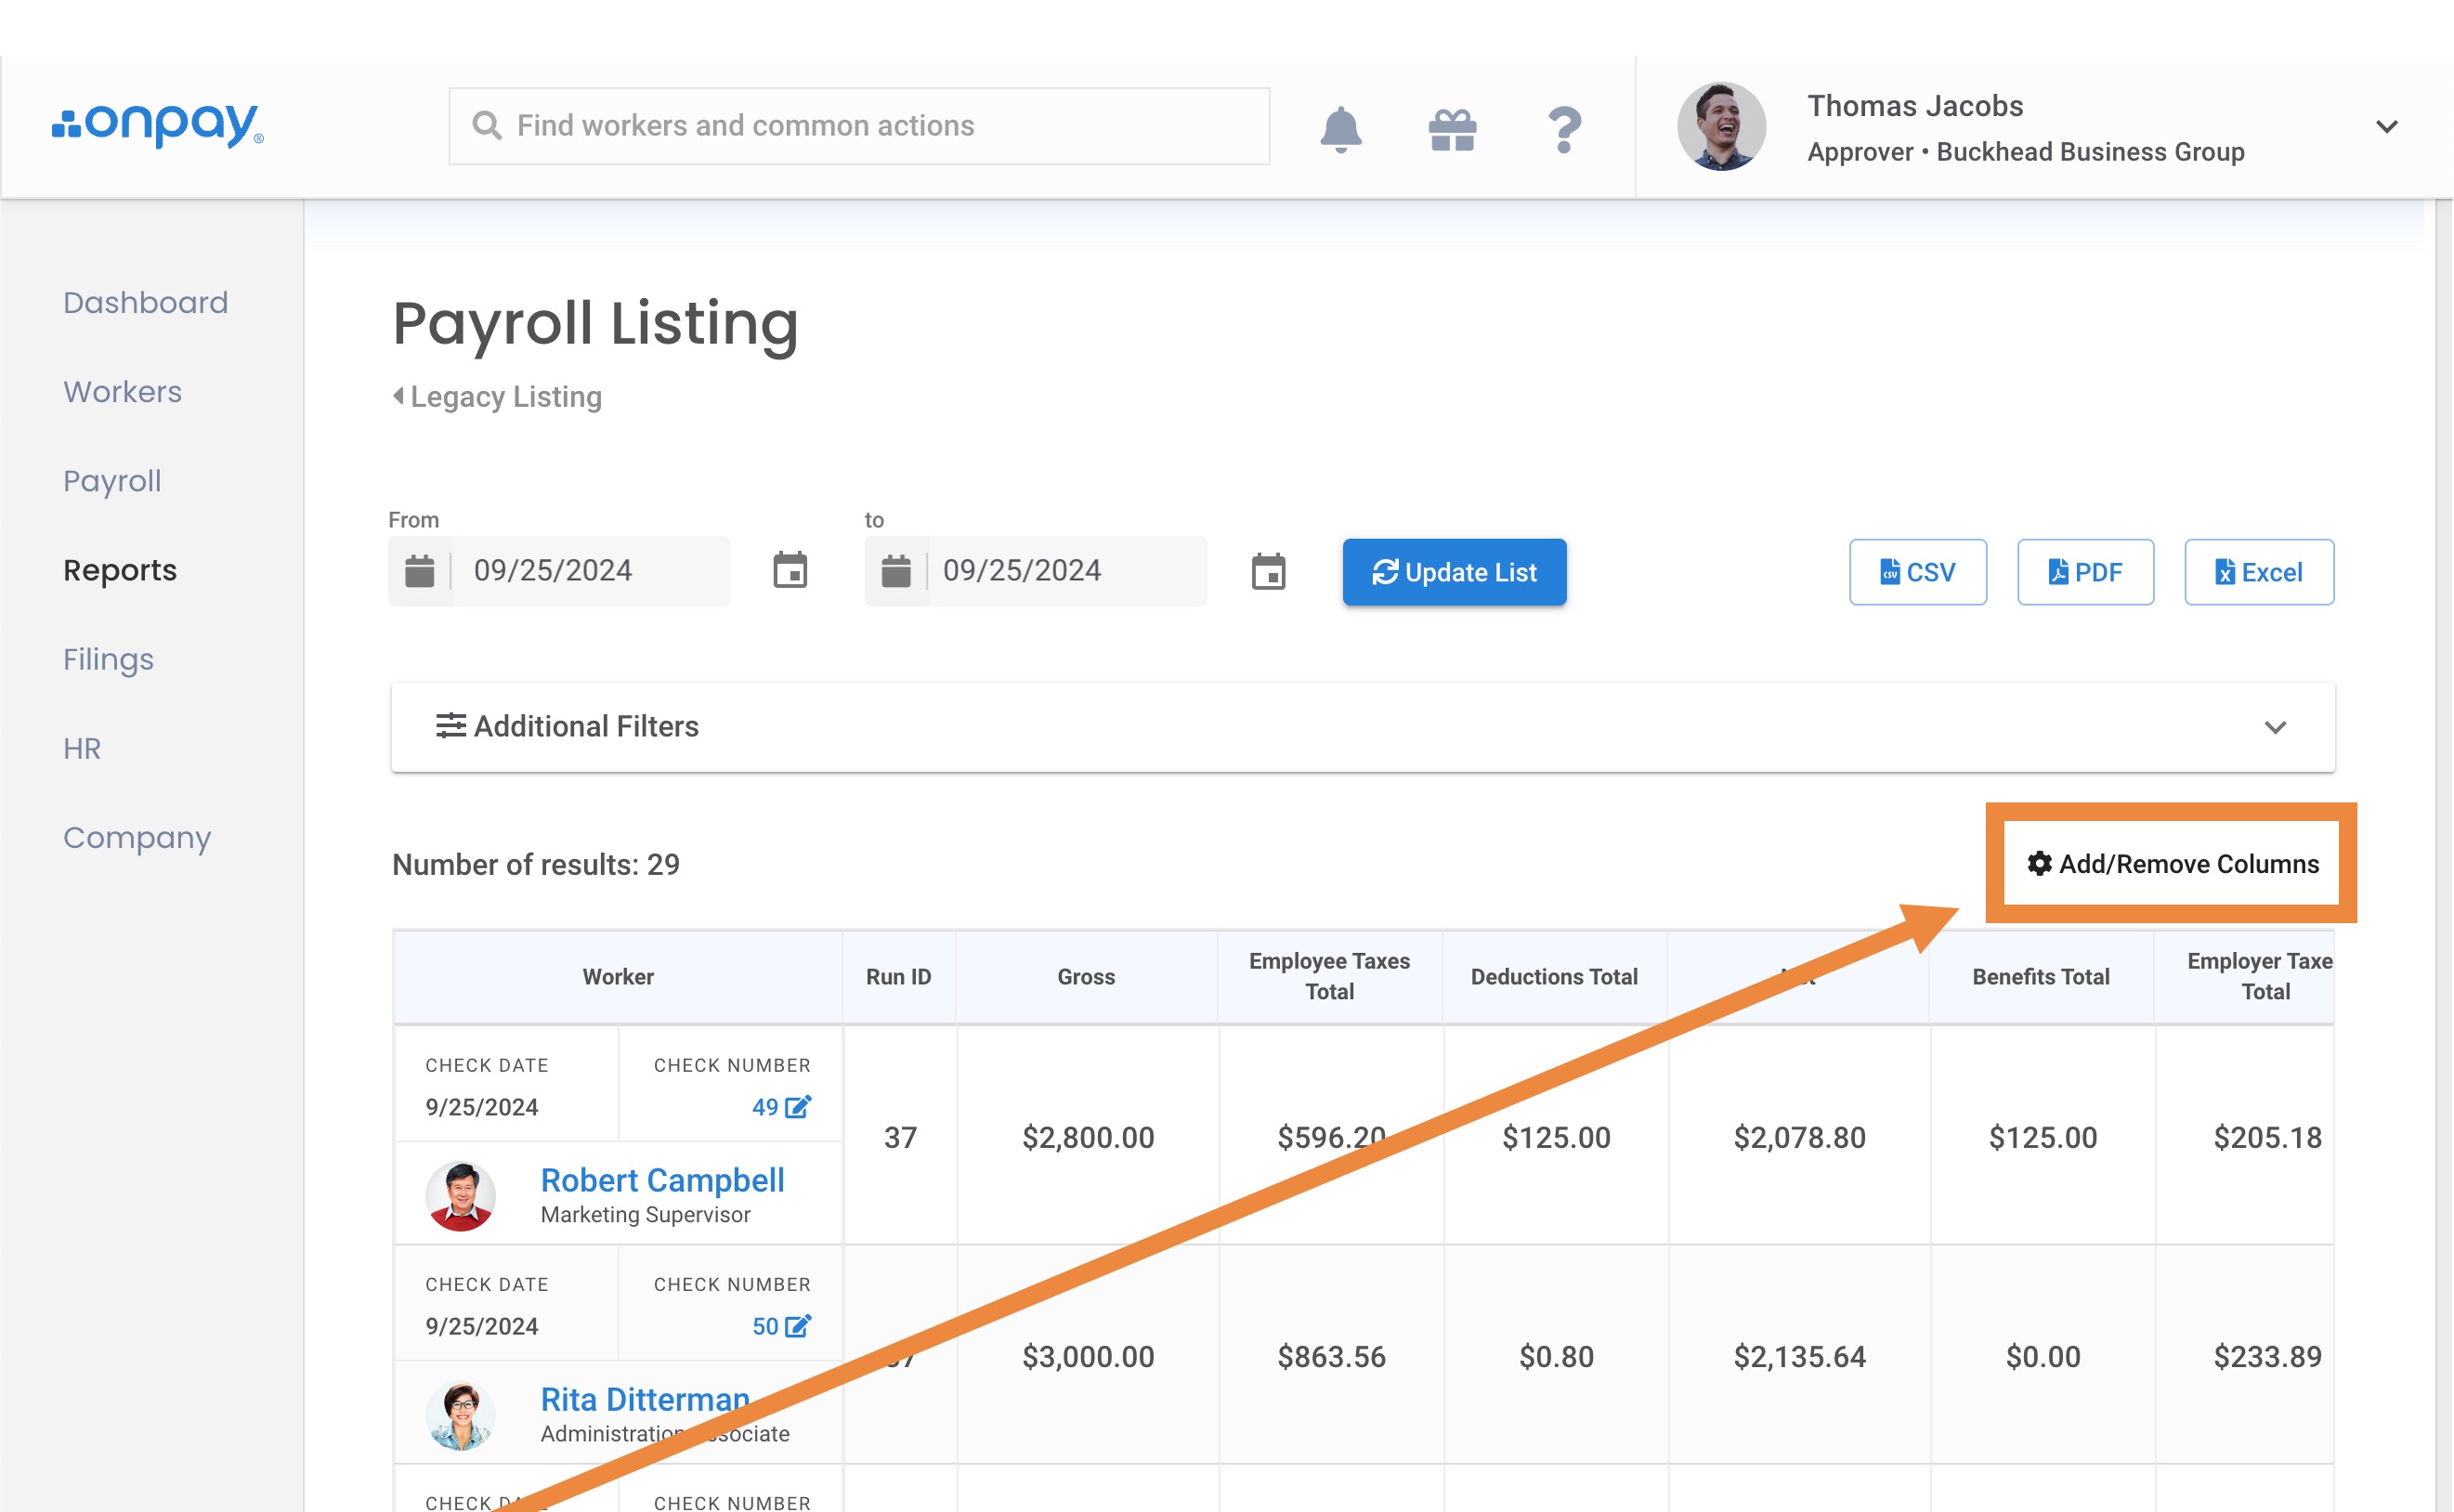Open the gift rewards icon
The height and width of the screenshot is (1512, 2454).
tap(1452, 129)
